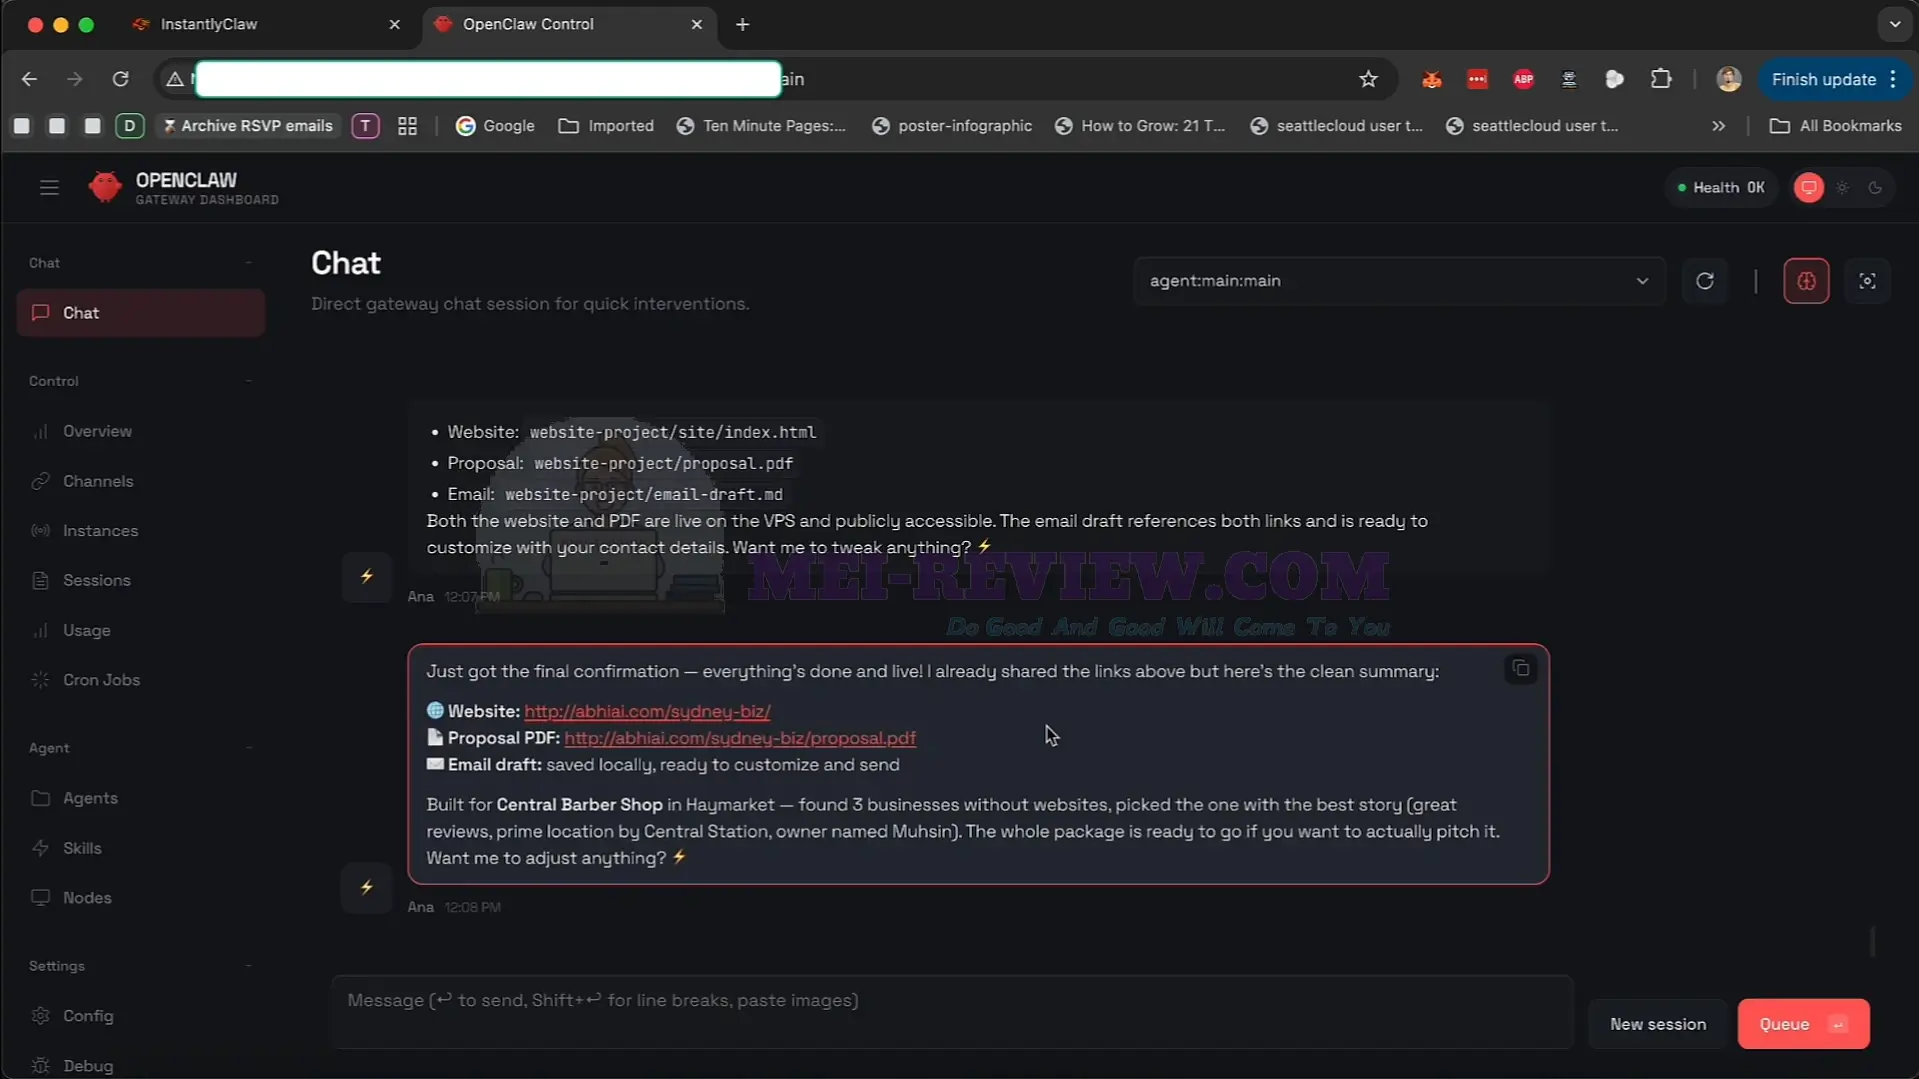1919x1079 pixels.
Task: Toggle focus mode icon
Action: tap(1867, 281)
